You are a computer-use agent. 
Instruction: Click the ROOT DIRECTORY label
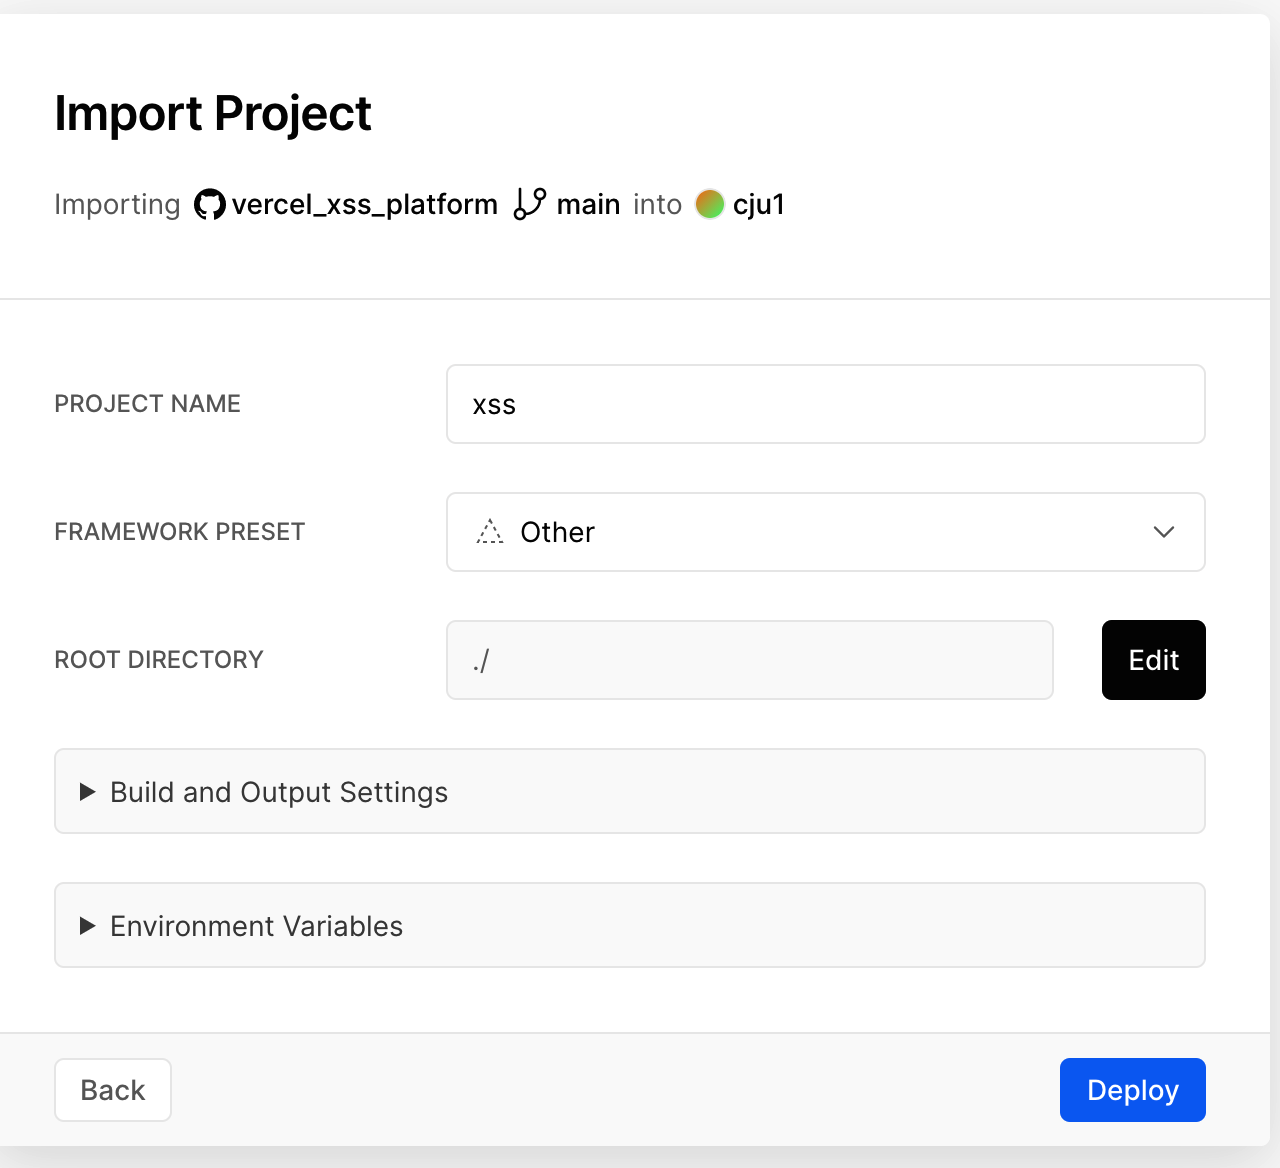pos(159,660)
